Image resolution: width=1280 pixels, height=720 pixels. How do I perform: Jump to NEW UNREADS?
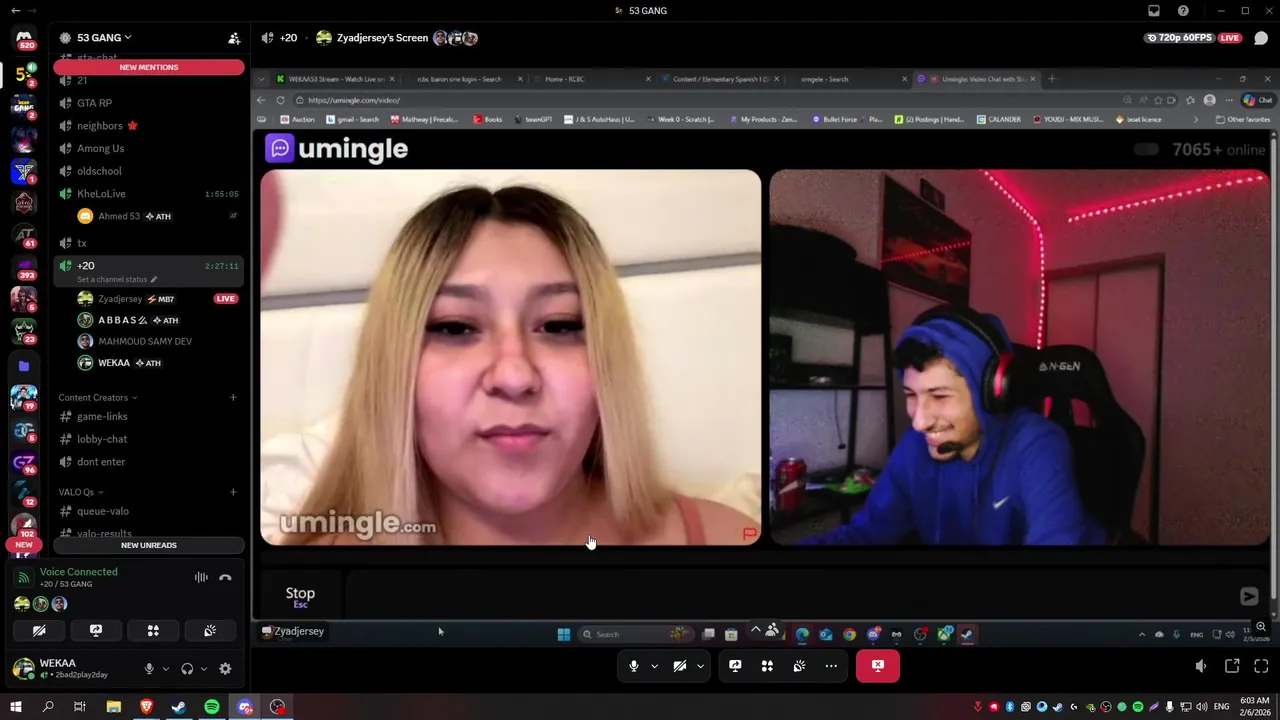(x=149, y=545)
